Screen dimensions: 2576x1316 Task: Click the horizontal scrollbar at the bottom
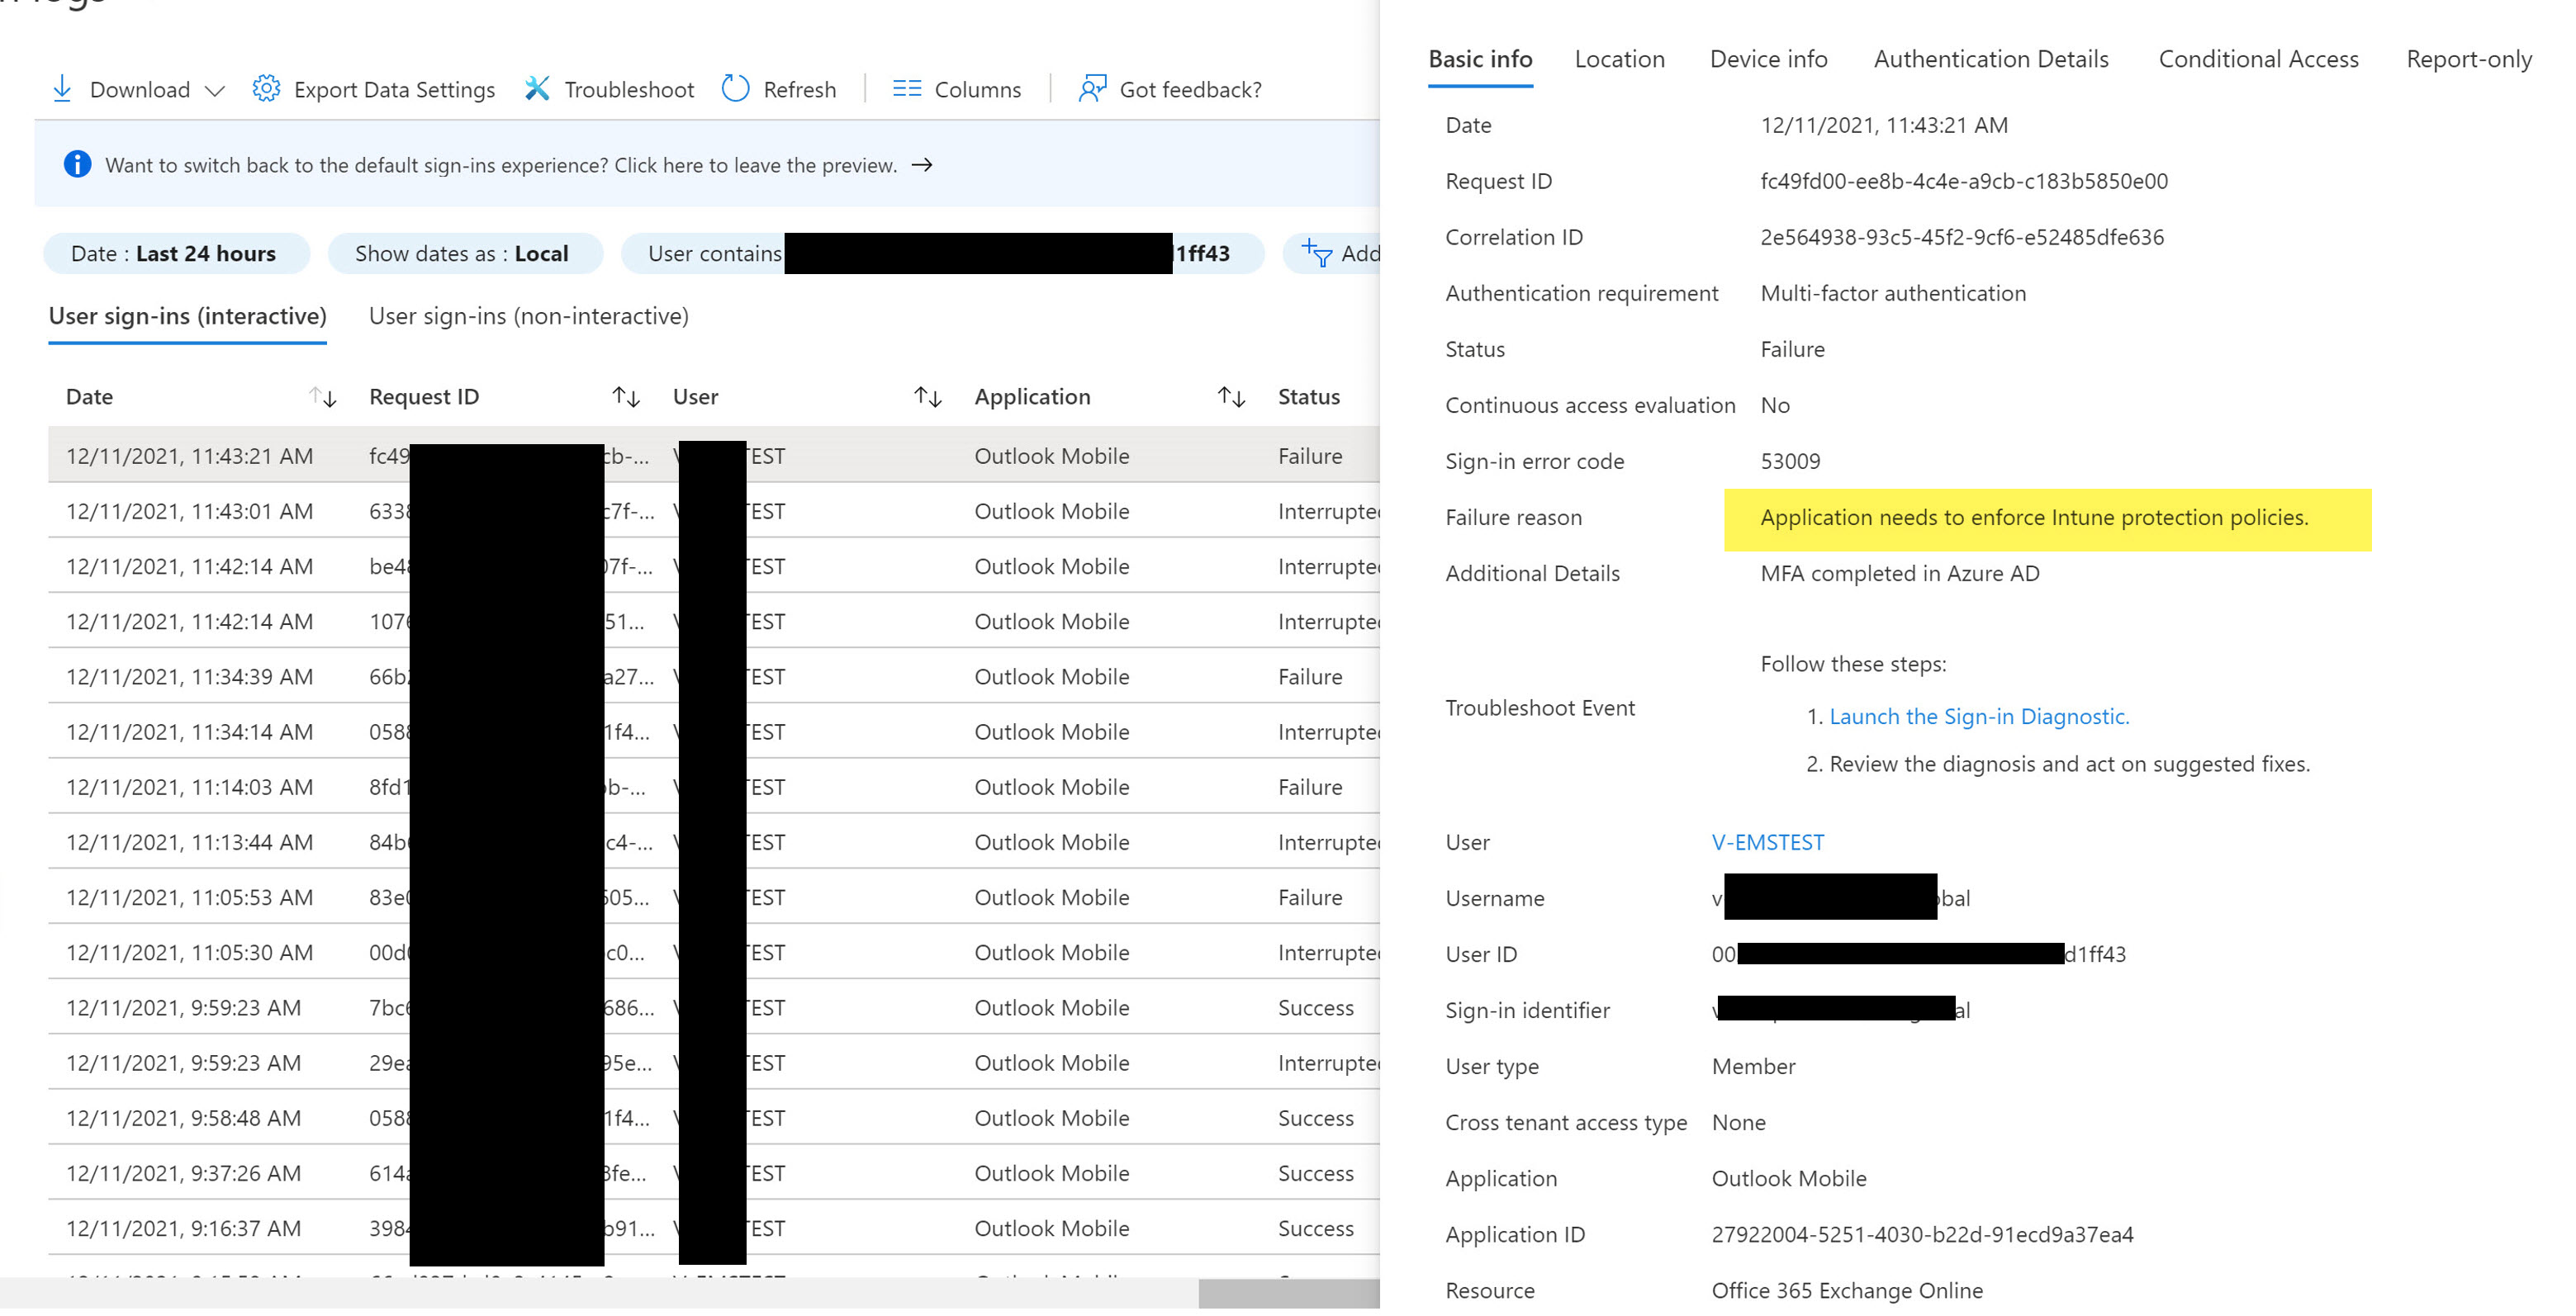(1290, 1292)
